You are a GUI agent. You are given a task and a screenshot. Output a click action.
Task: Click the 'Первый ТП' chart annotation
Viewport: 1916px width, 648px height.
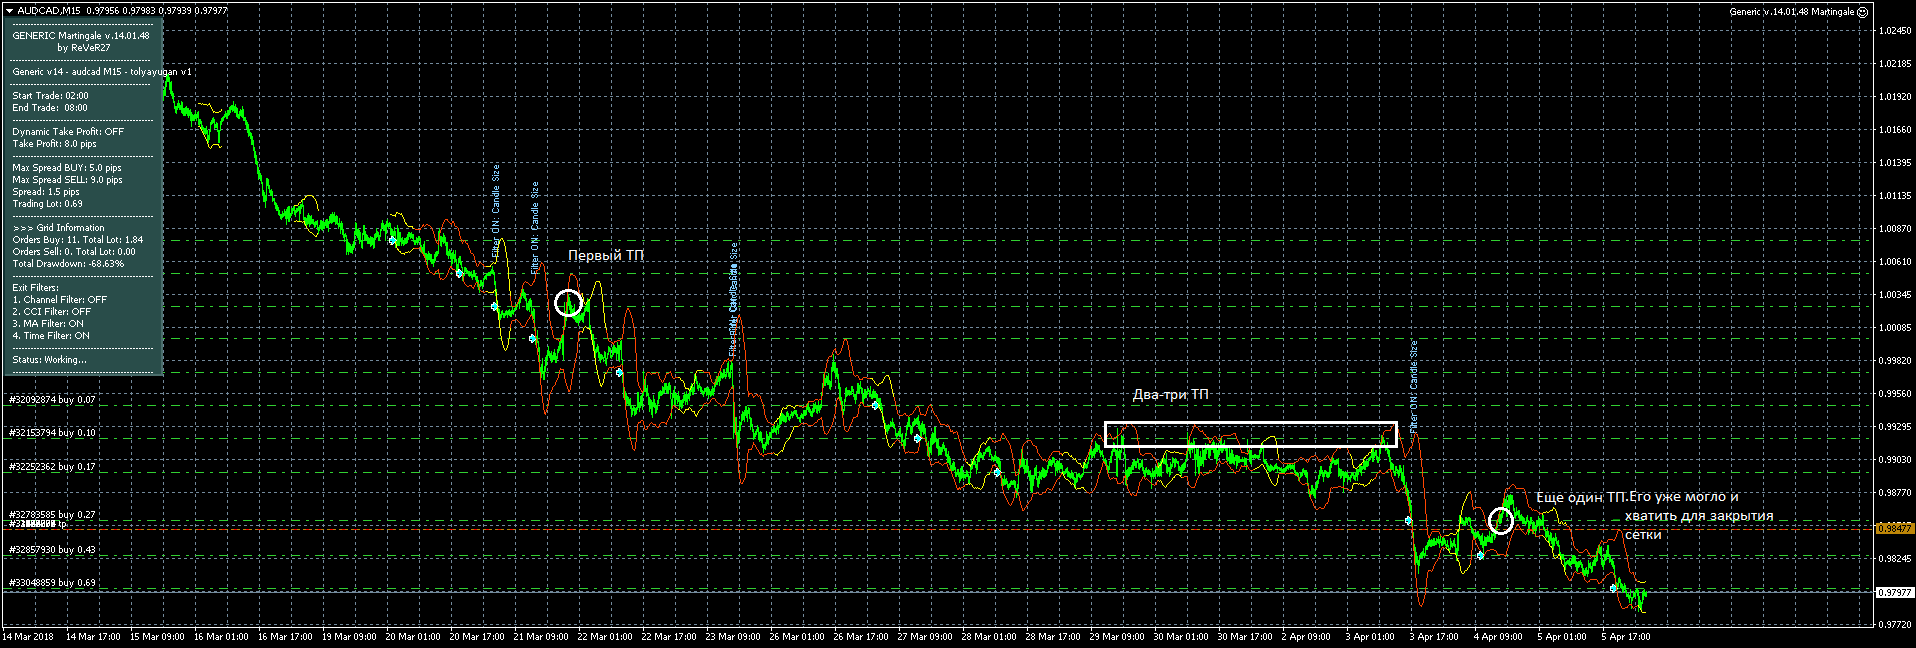point(606,256)
